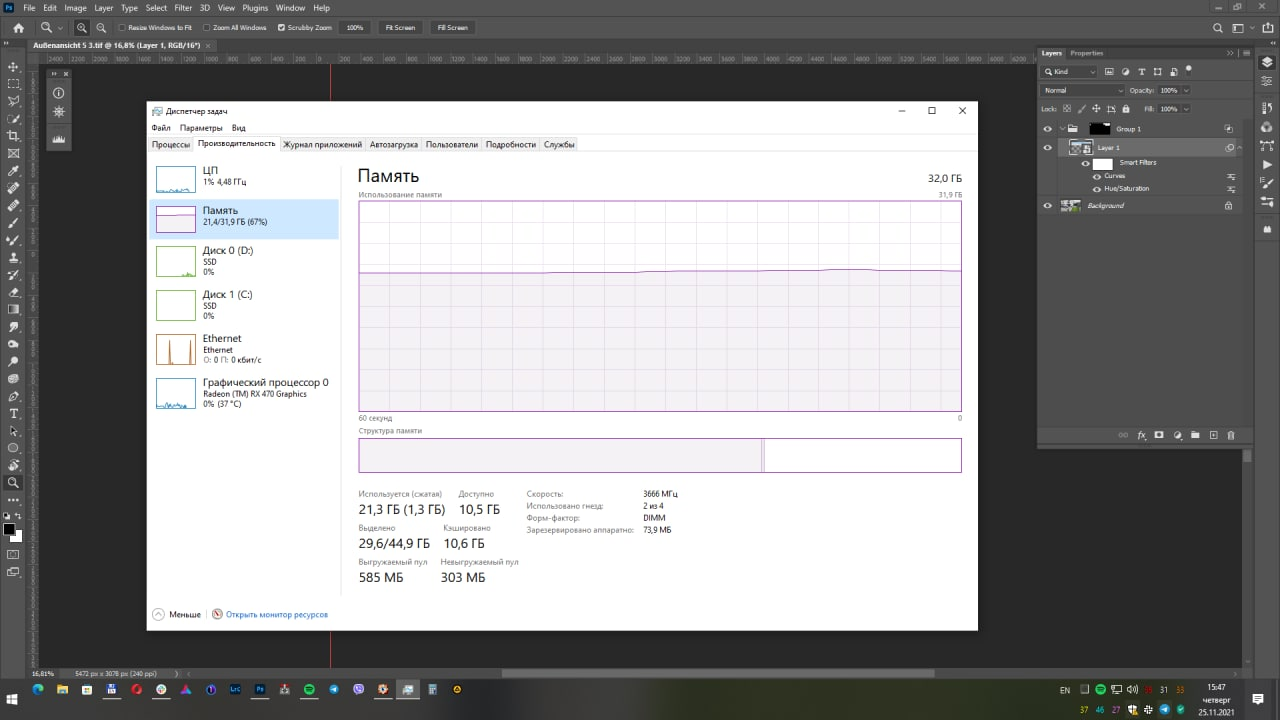Enable Resize Windows to Fit checkbox

[x=122, y=28]
